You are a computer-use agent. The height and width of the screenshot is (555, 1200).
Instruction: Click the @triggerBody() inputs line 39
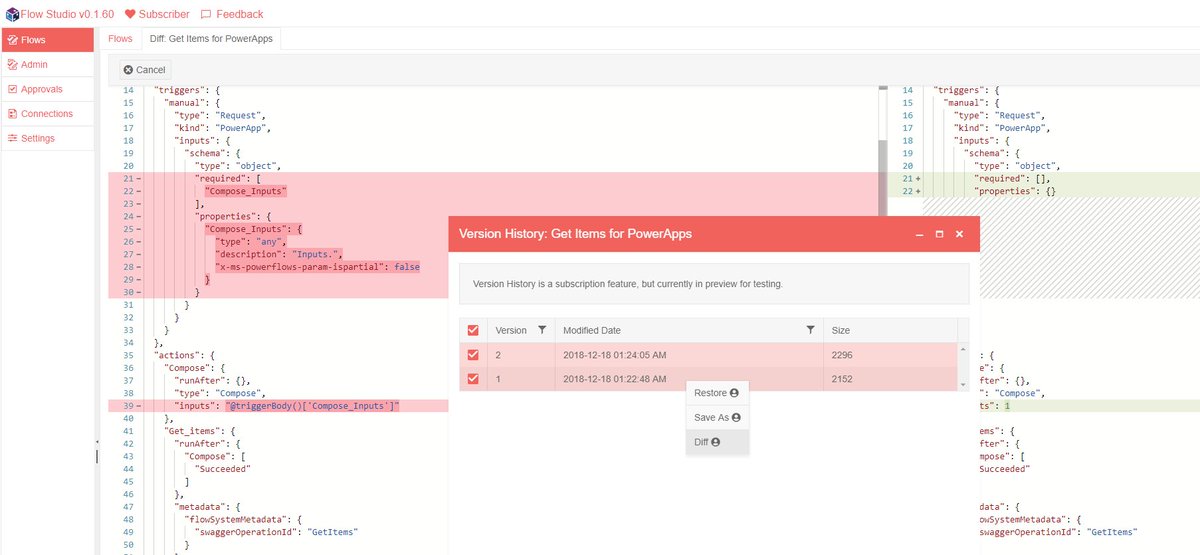287,405
